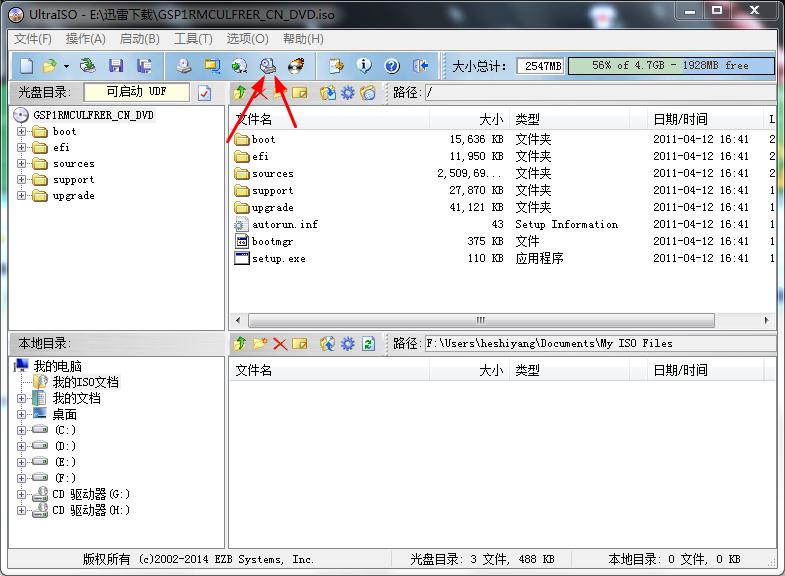Open the 帮助(H) menu

click(x=303, y=39)
